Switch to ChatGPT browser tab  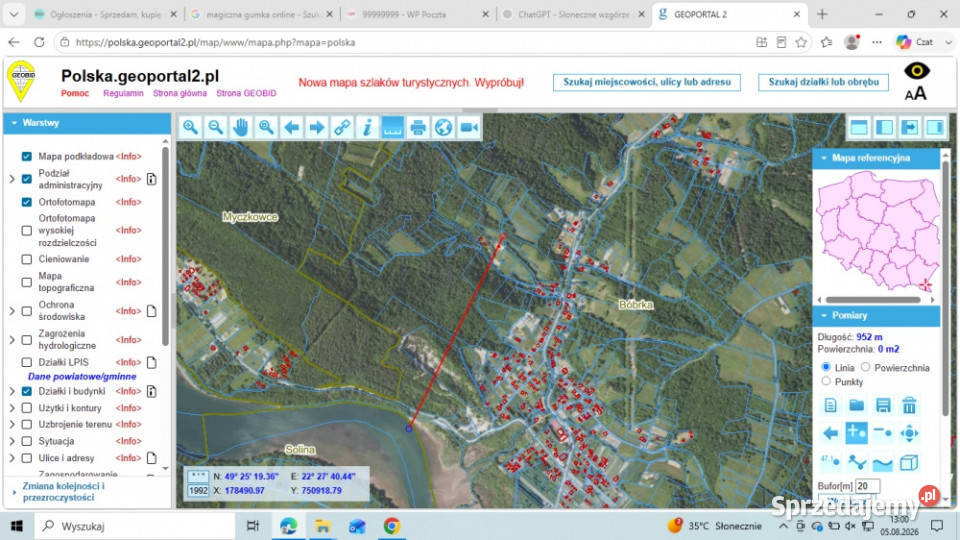pos(572,14)
